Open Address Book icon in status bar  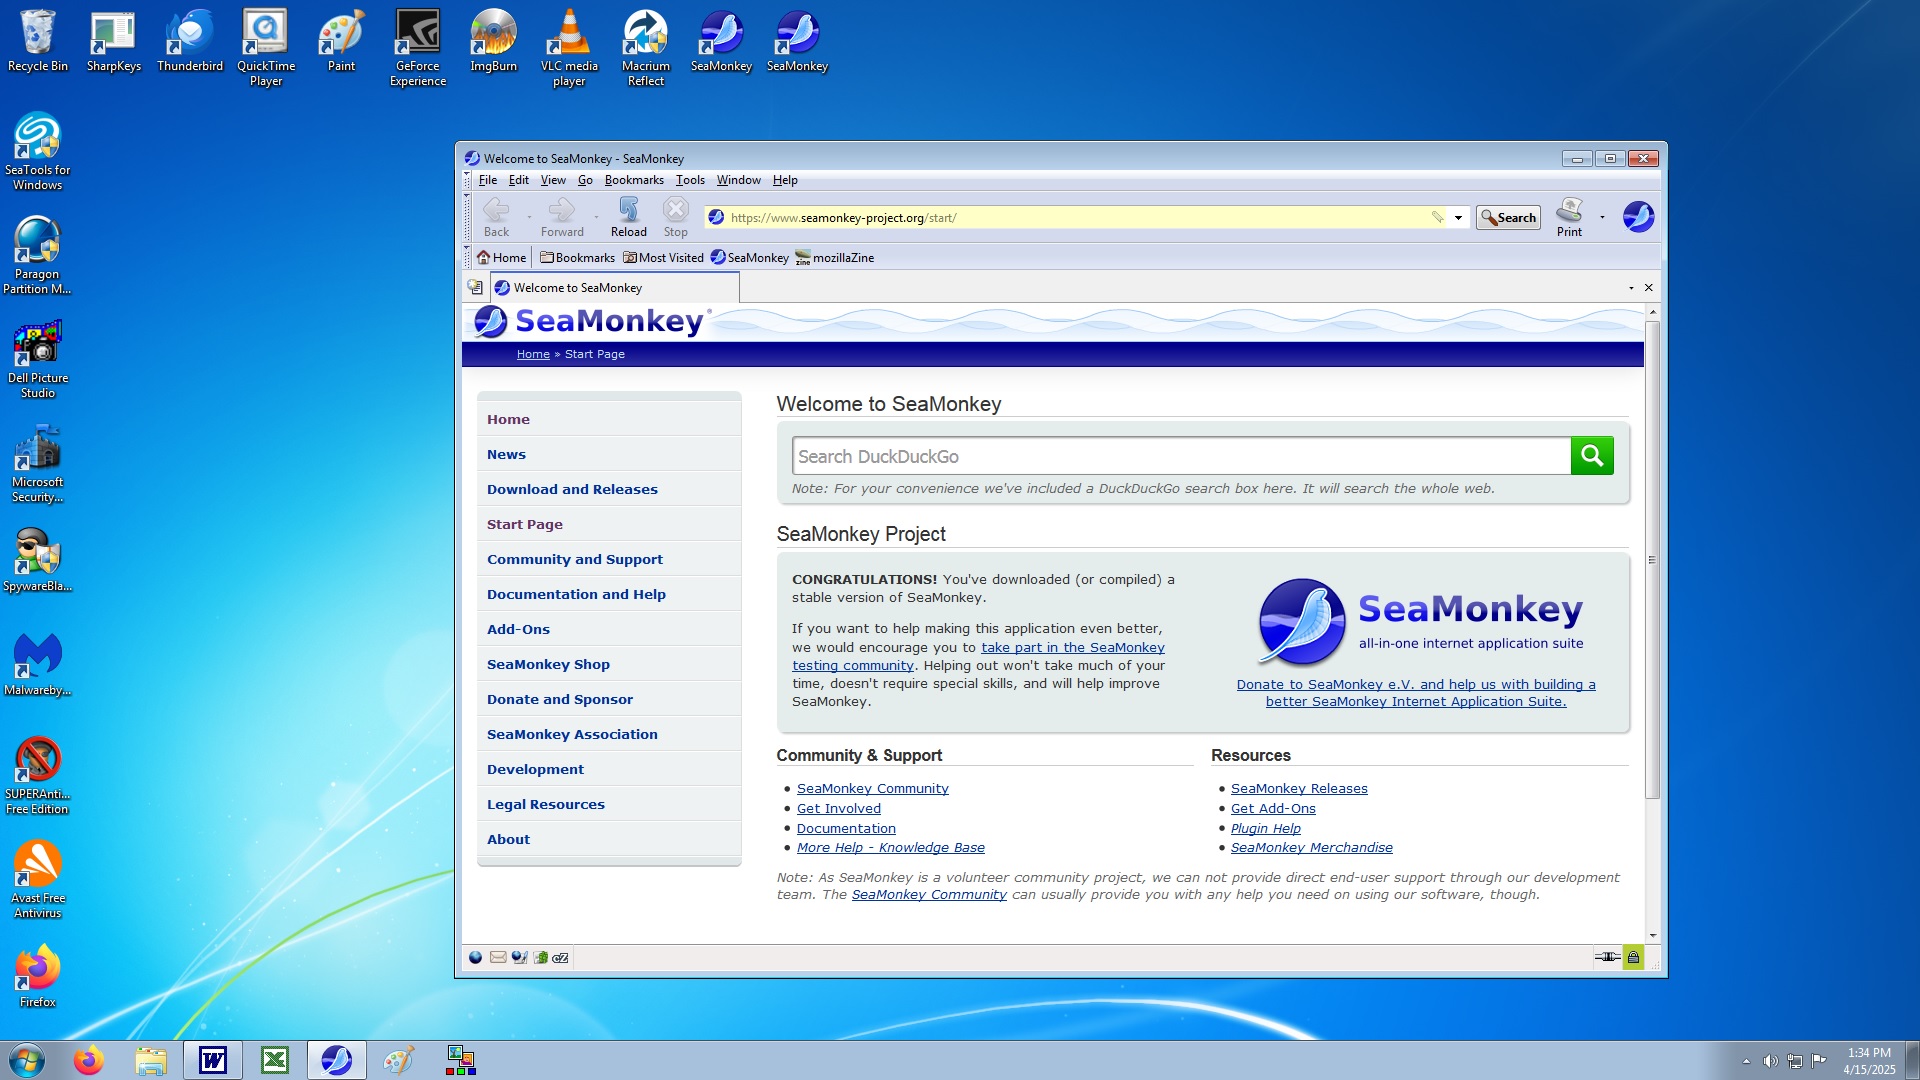tap(540, 958)
